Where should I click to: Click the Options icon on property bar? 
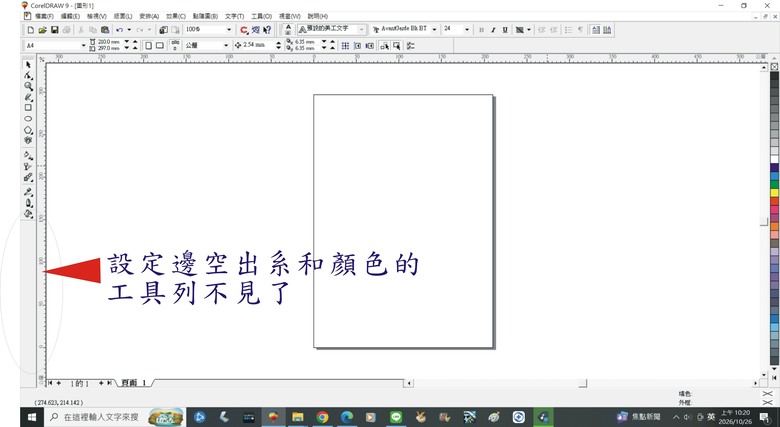(x=410, y=46)
